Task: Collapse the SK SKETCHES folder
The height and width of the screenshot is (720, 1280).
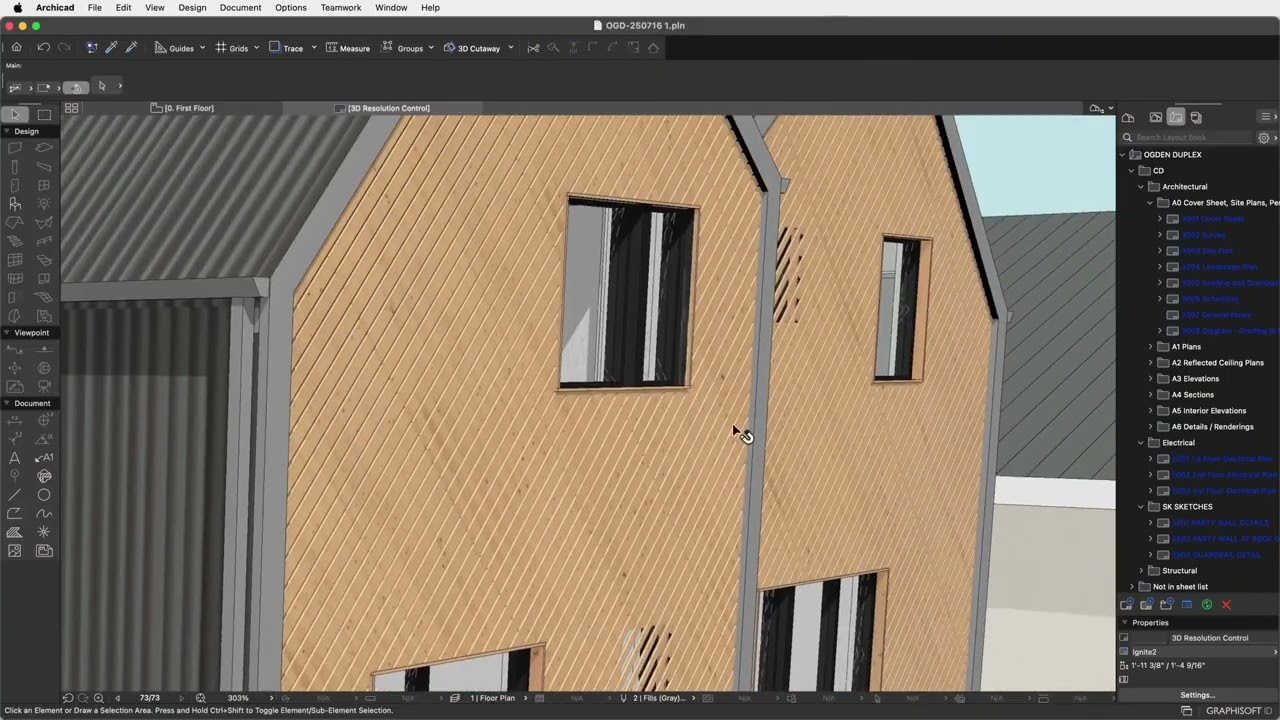Action: [x=1141, y=507]
